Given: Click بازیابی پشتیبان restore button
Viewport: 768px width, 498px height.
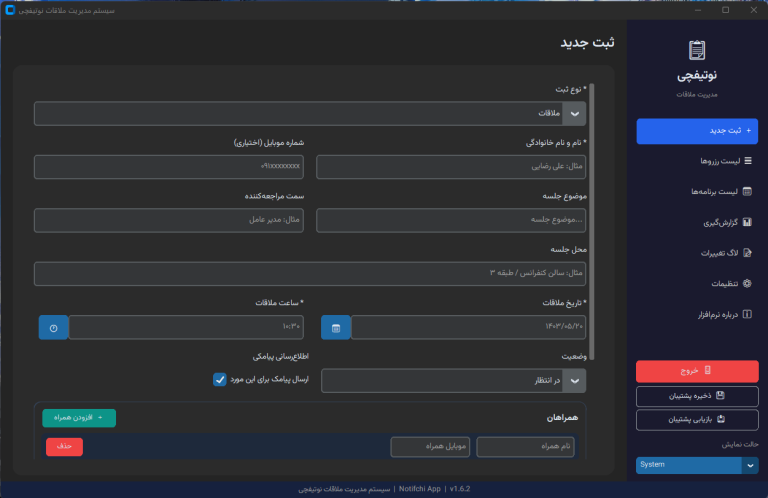Looking at the screenshot, I should [x=697, y=420].
